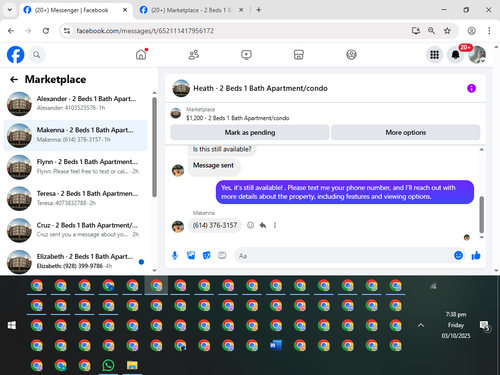Reload the current page
The width and height of the screenshot is (500, 375).
46,31
